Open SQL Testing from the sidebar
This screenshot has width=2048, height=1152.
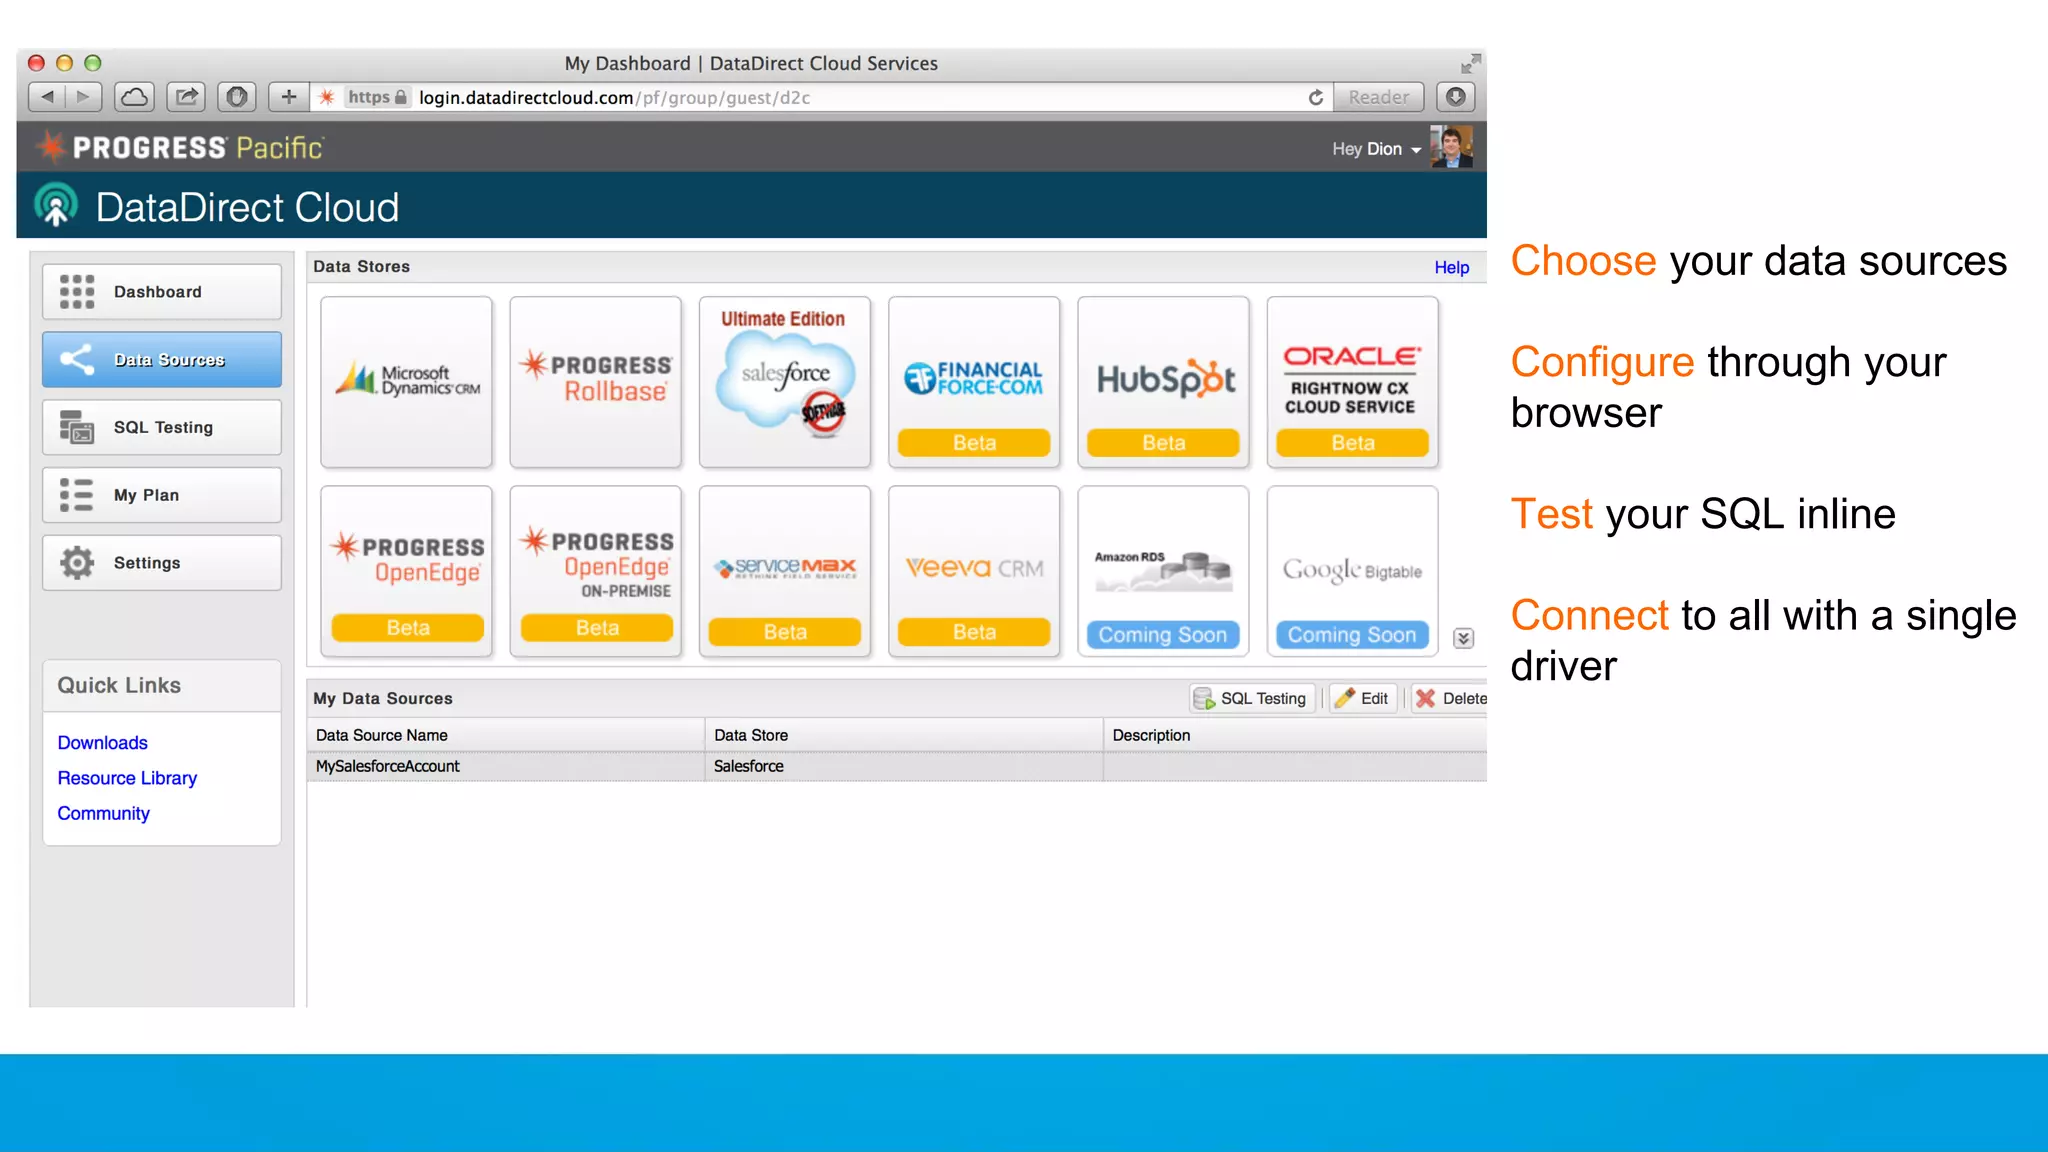click(x=161, y=427)
